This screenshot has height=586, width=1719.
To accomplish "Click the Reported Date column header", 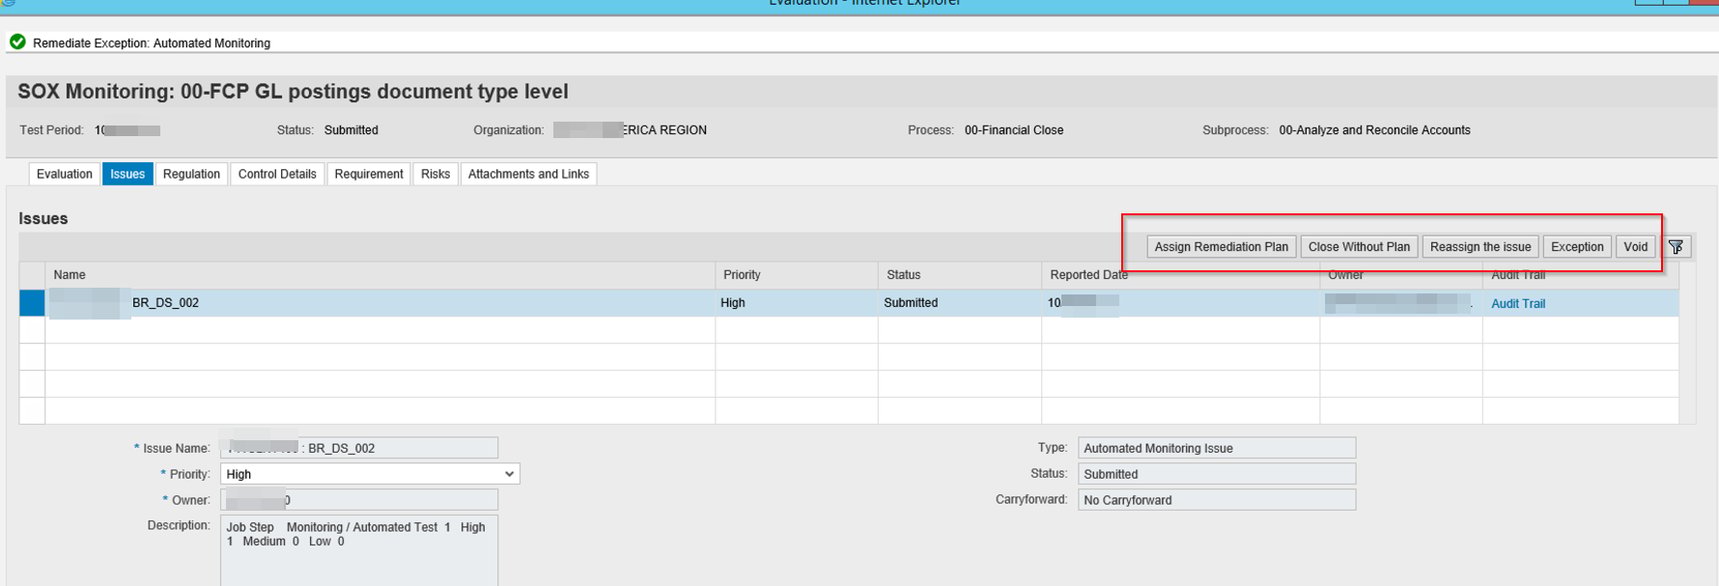I will (x=1181, y=275).
